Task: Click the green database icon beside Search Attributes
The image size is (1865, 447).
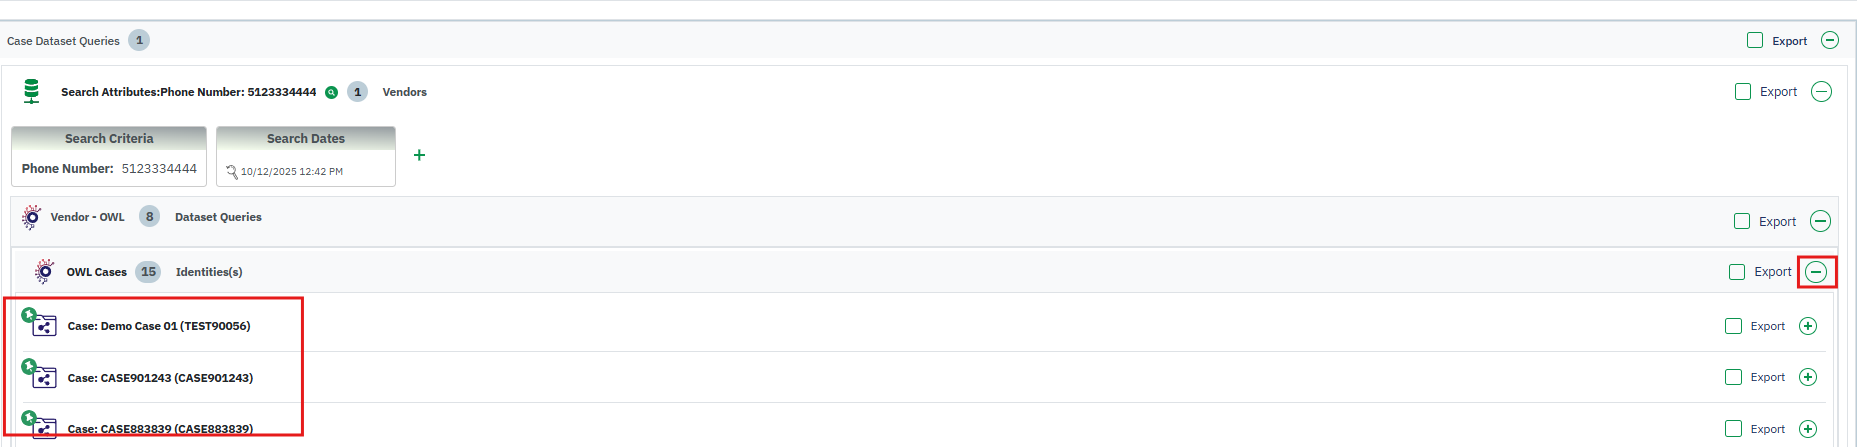Action: 32,91
